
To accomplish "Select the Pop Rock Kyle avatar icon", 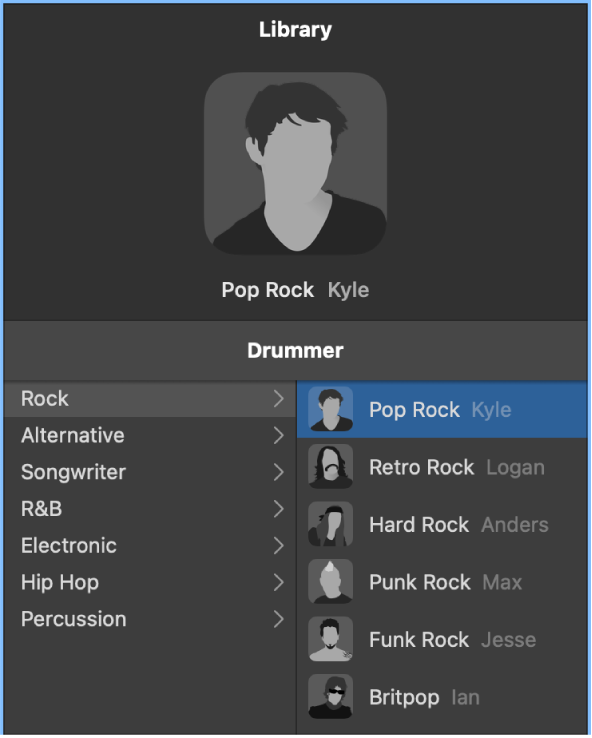I will [x=330, y=409].
